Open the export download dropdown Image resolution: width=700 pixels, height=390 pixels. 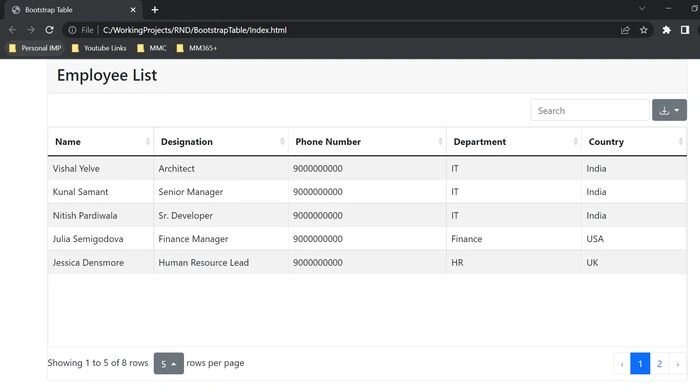[669, 110]
